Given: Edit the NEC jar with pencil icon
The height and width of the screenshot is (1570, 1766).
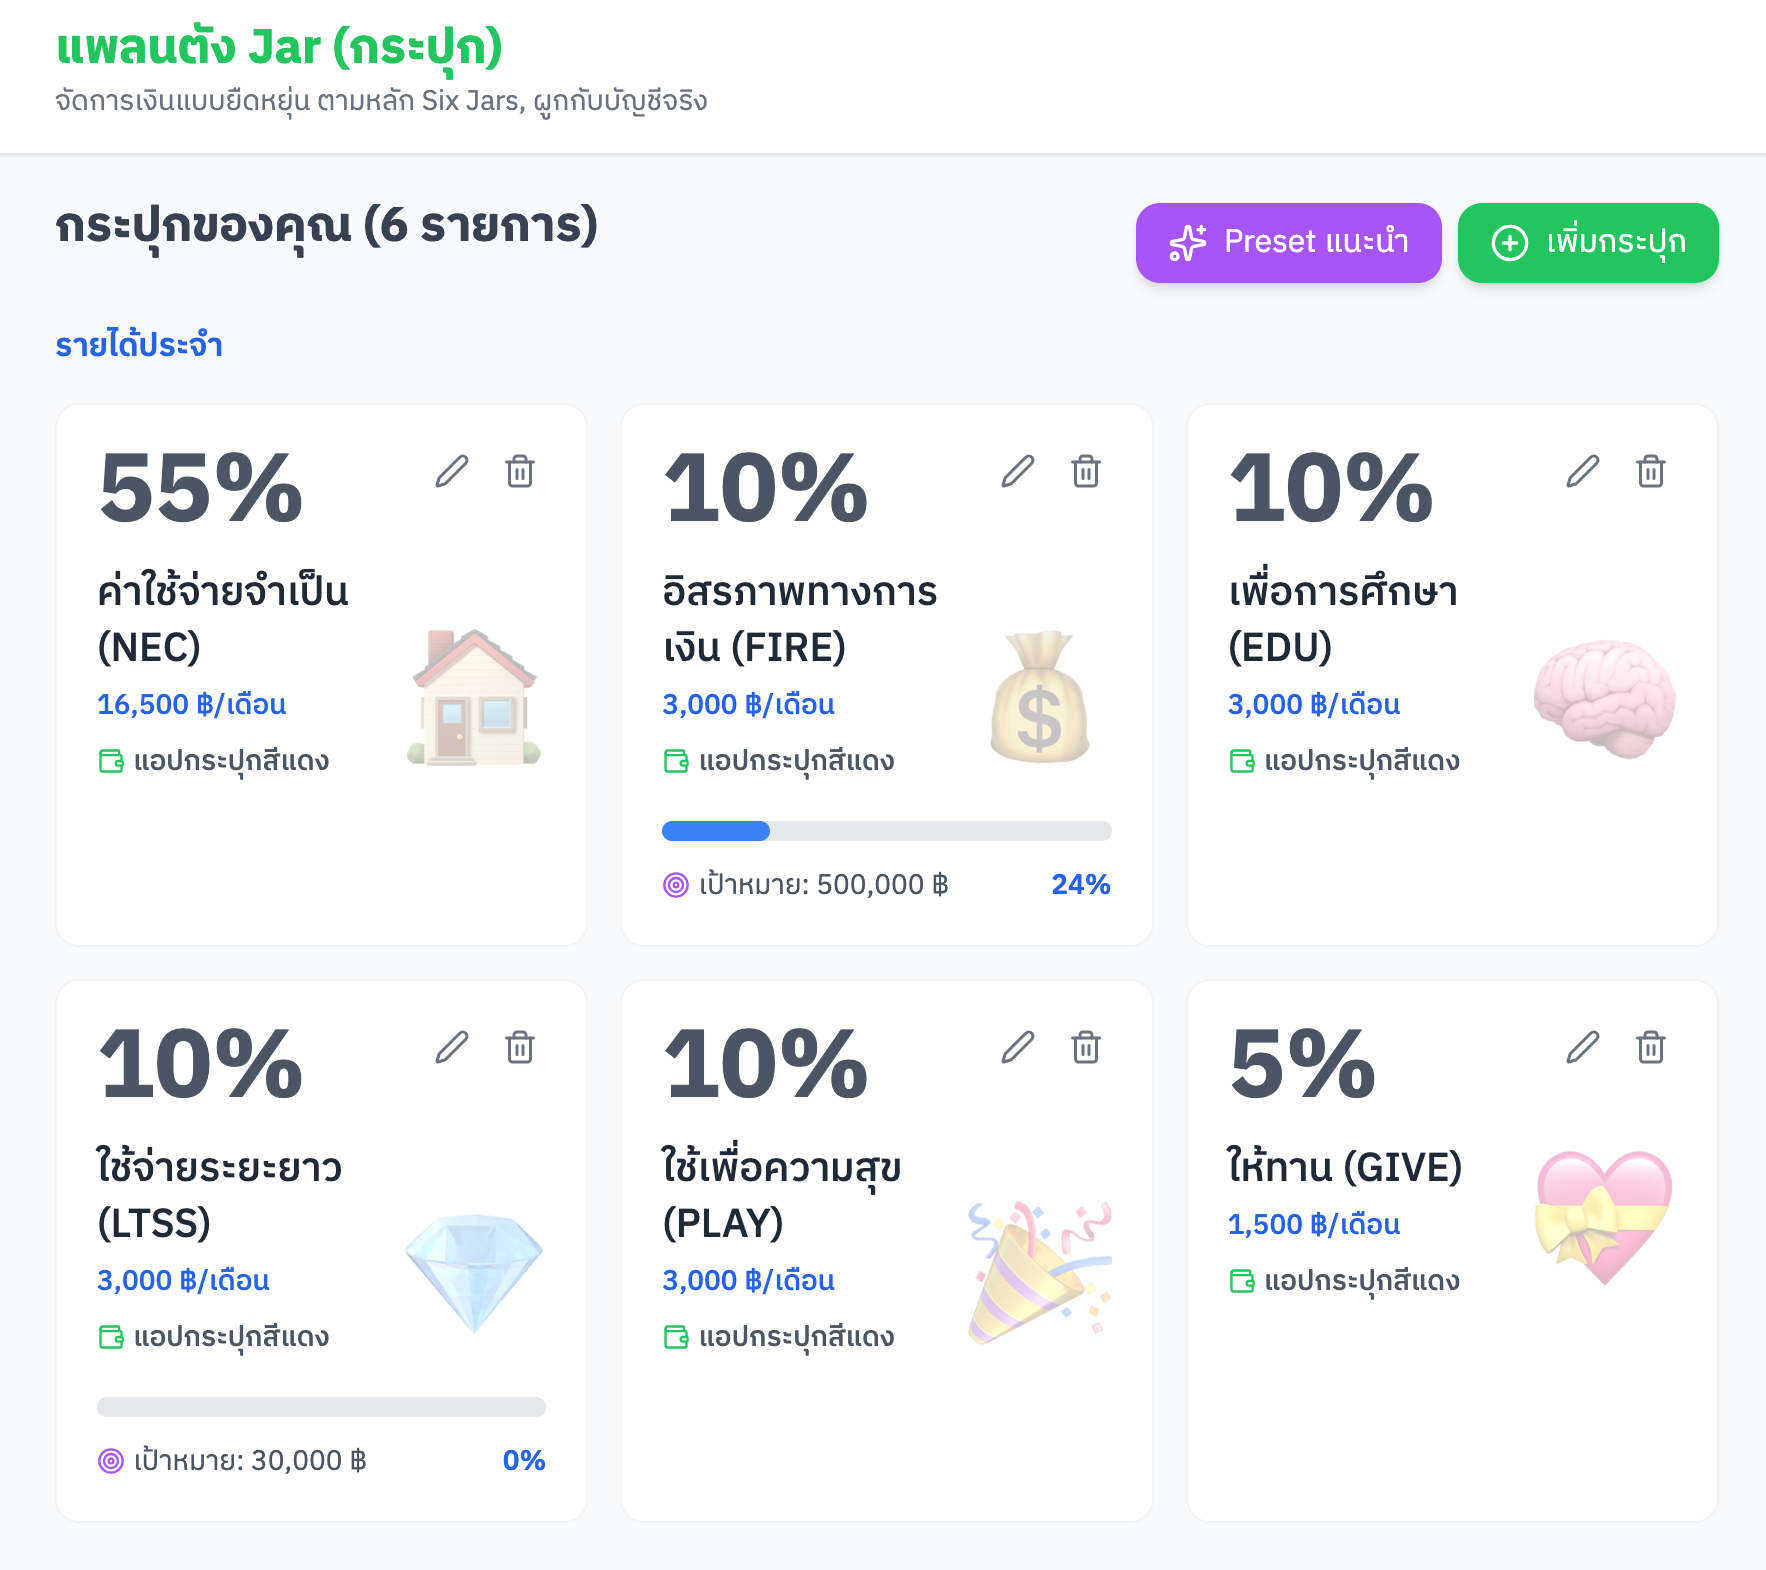Looking at the screenshot, I should point(452,473).
